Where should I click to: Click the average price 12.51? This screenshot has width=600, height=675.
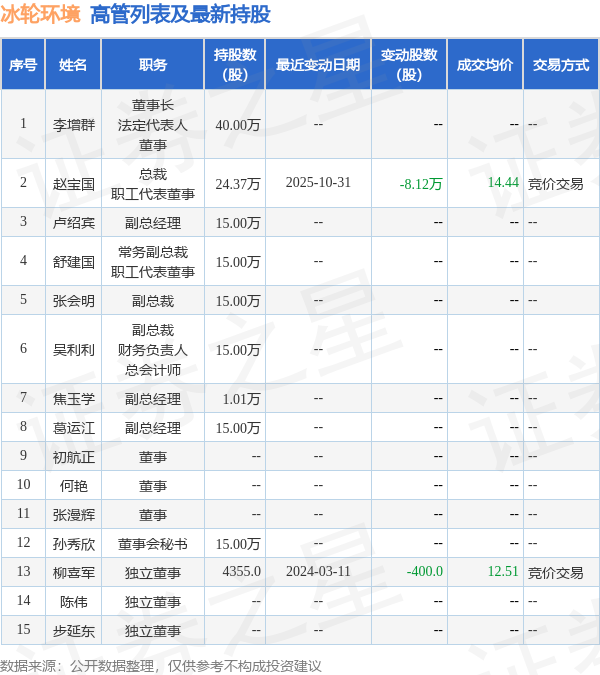[x=503, y=571]
